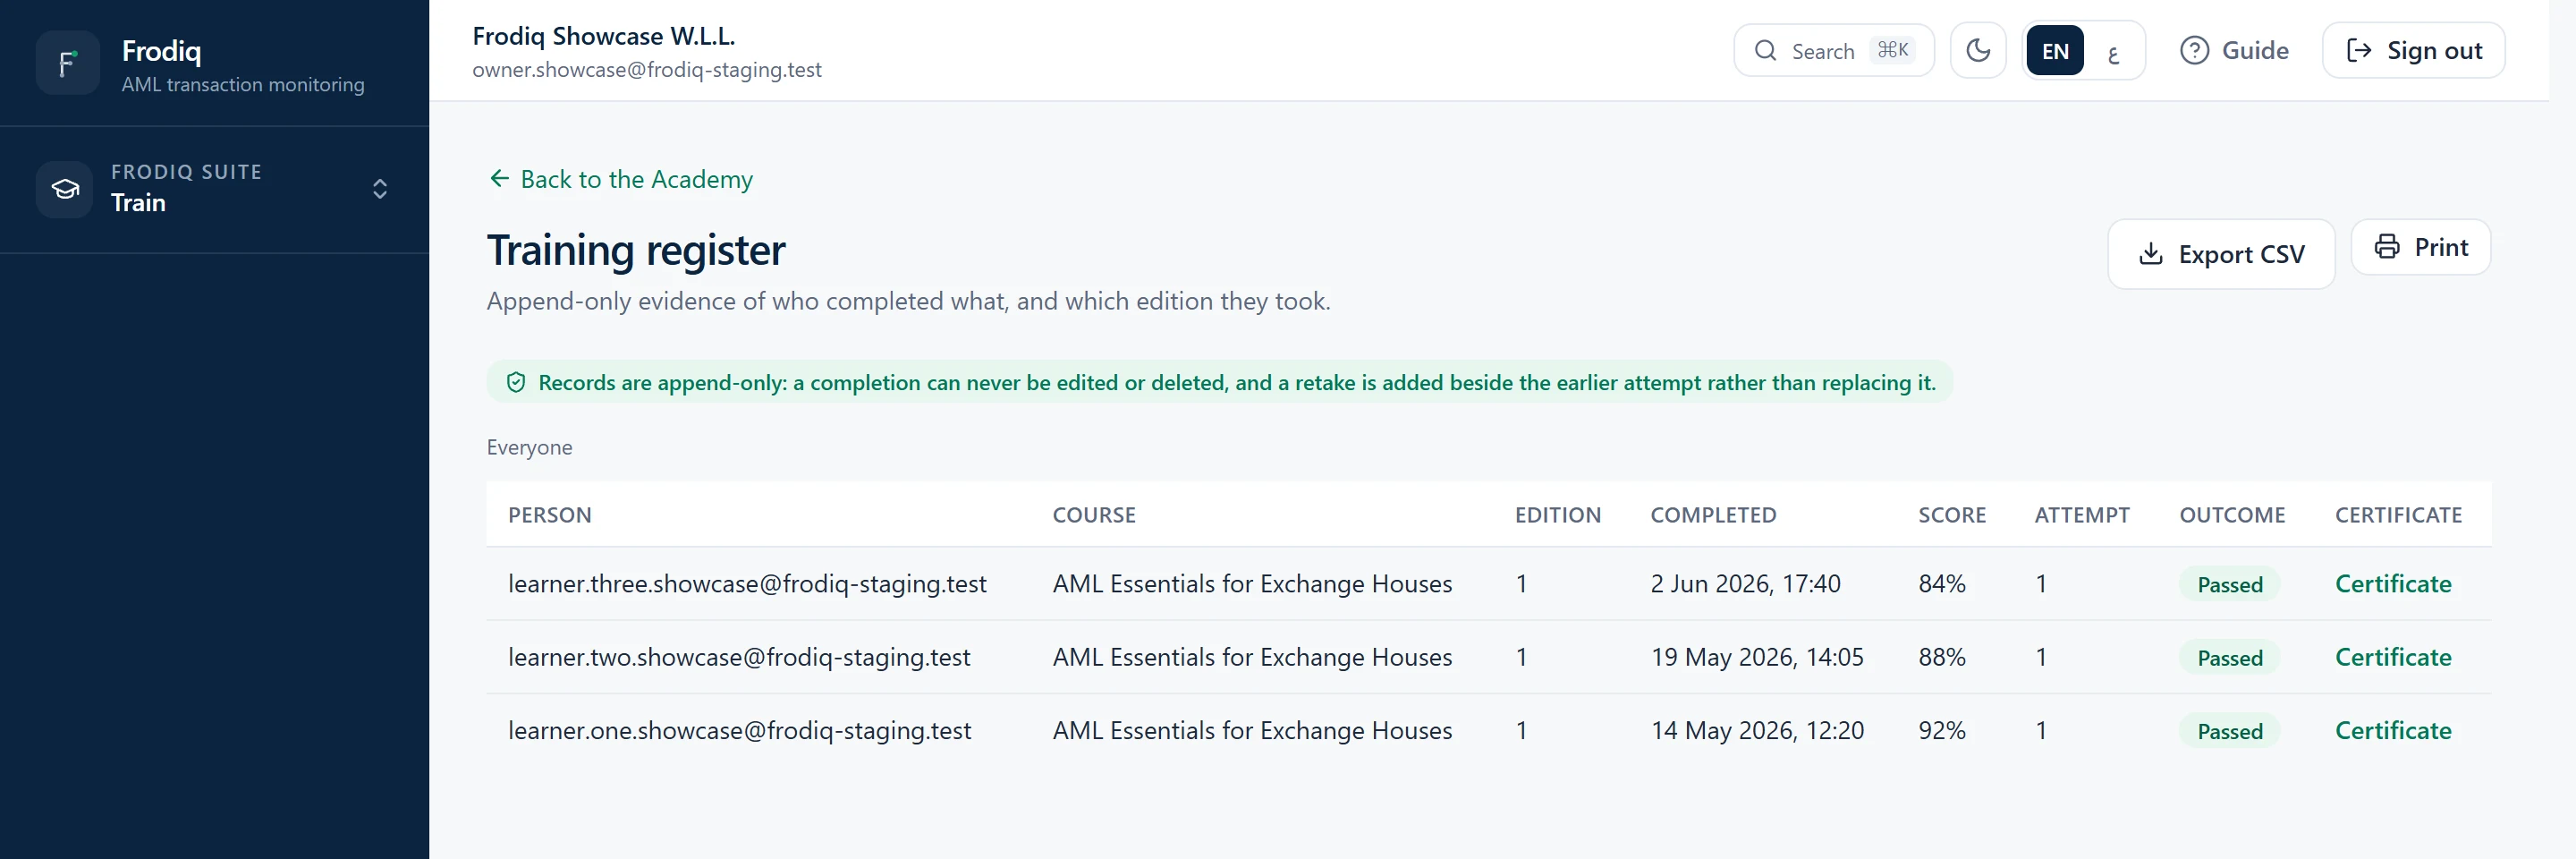Toggle dark mode with moon icon
This screenshot has width=2576, height=859.
[x=1977, y=50]
